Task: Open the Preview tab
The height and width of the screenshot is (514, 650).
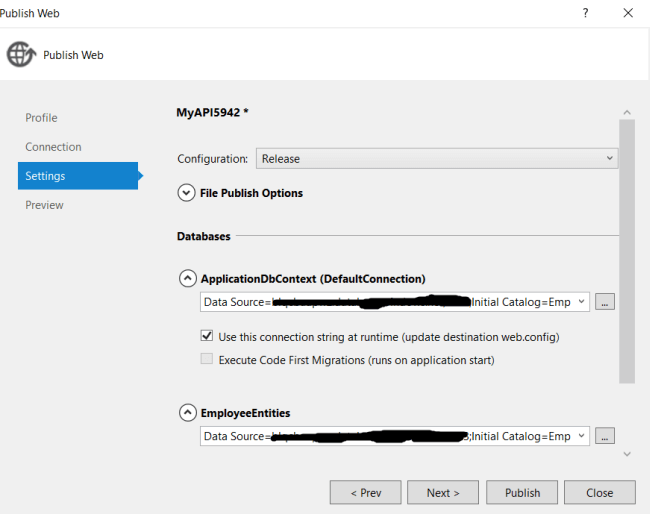Action: [44, 205]
